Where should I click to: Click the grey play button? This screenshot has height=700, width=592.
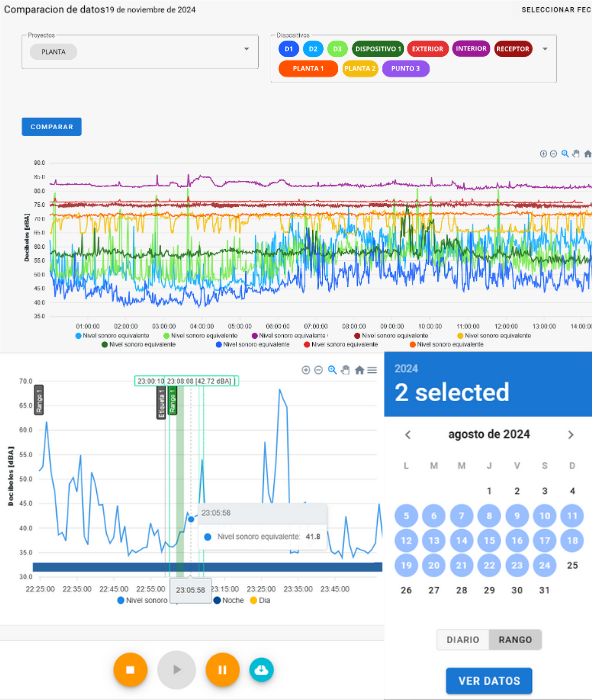click(177, 670)
